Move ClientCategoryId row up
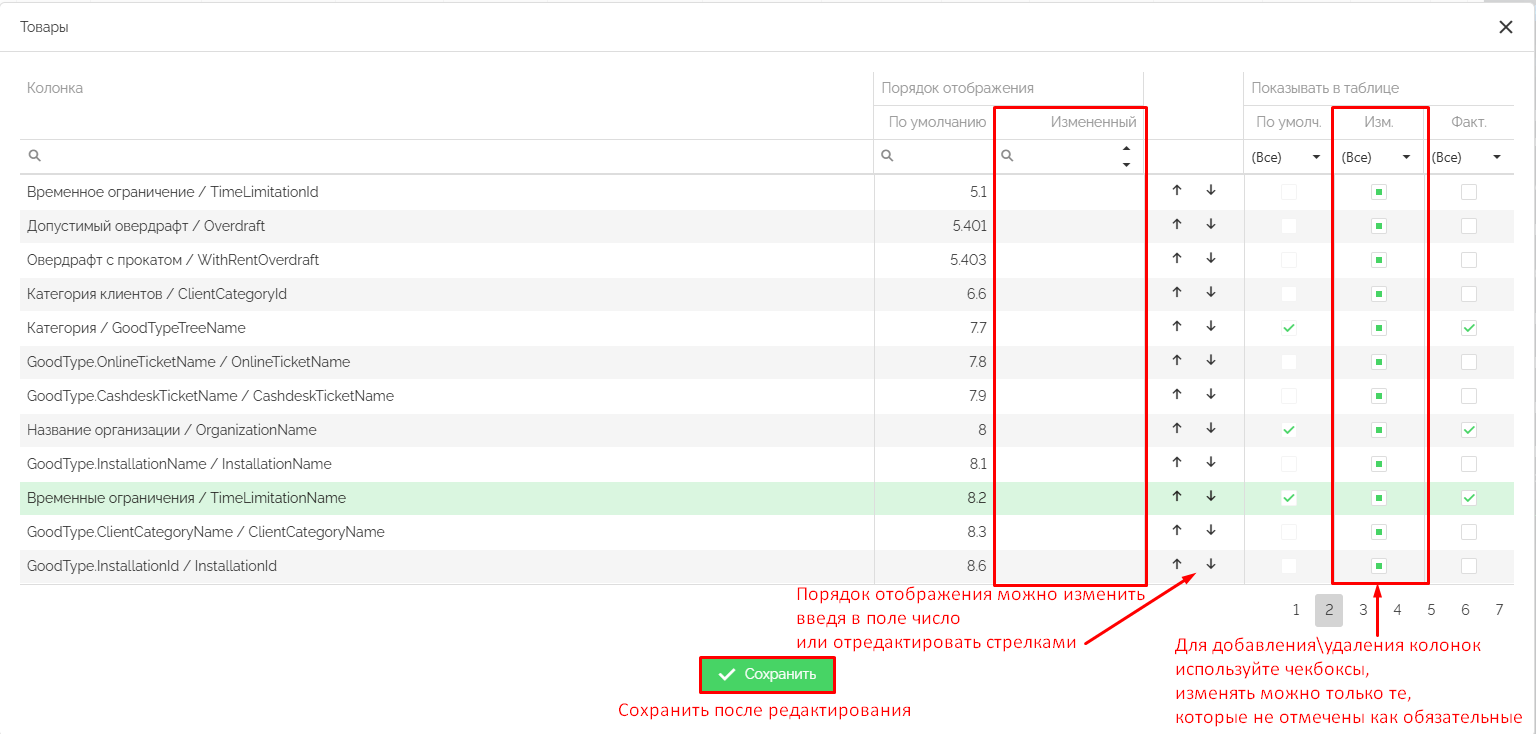 point(1177,293)
